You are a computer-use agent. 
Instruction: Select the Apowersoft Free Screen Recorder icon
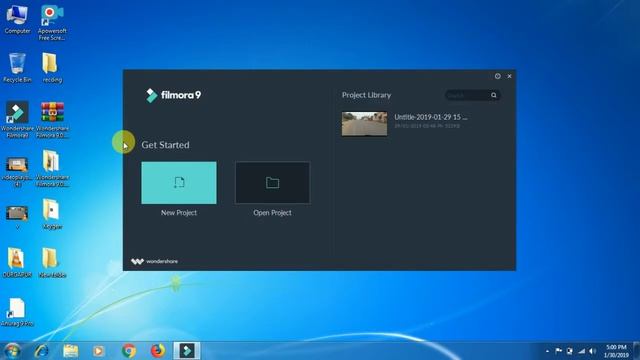tap(52, 23)
